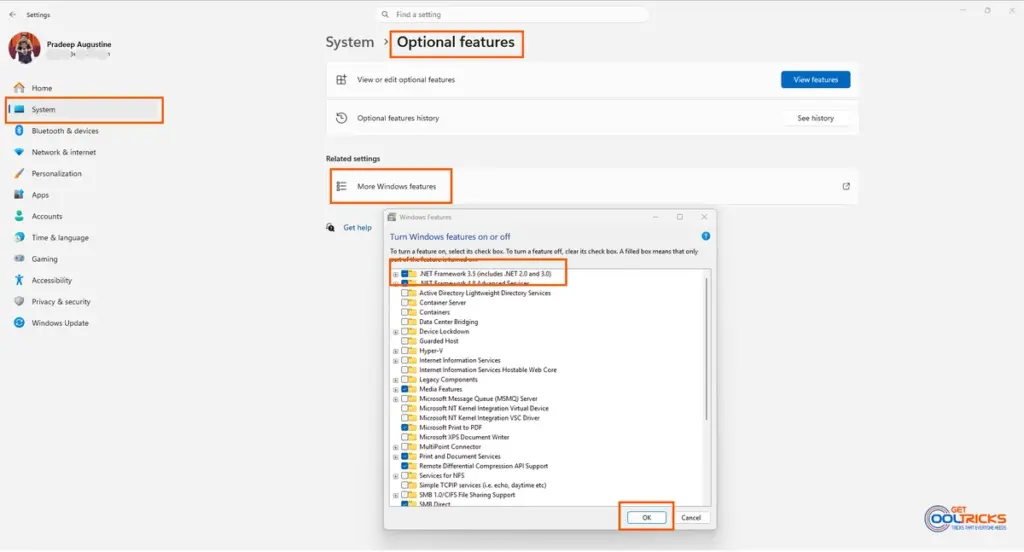Viewport: 1024px width, 552px height.
Task: Click the Find a setting search field
Action: click(513, 14)
